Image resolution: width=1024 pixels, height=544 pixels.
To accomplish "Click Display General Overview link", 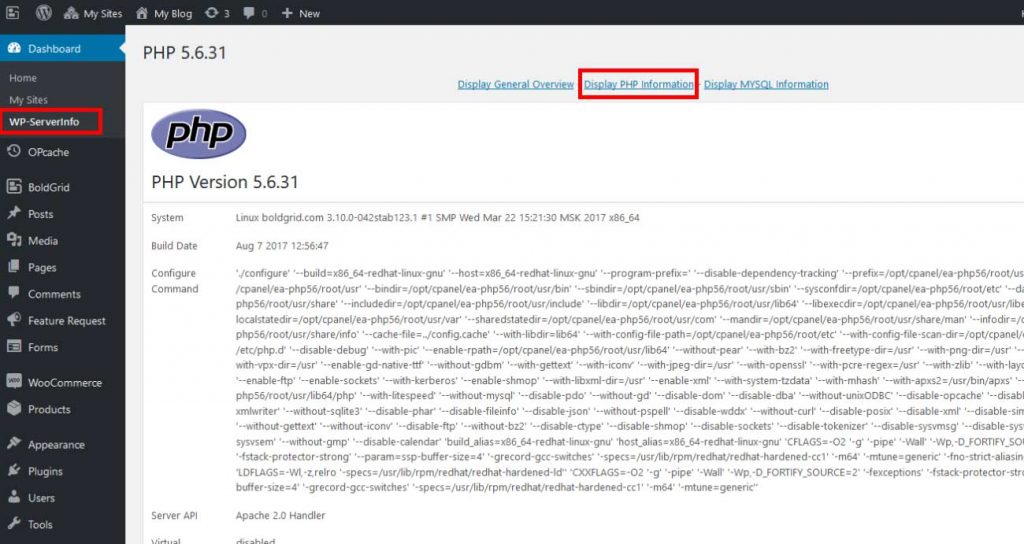I will pos(515,84).
